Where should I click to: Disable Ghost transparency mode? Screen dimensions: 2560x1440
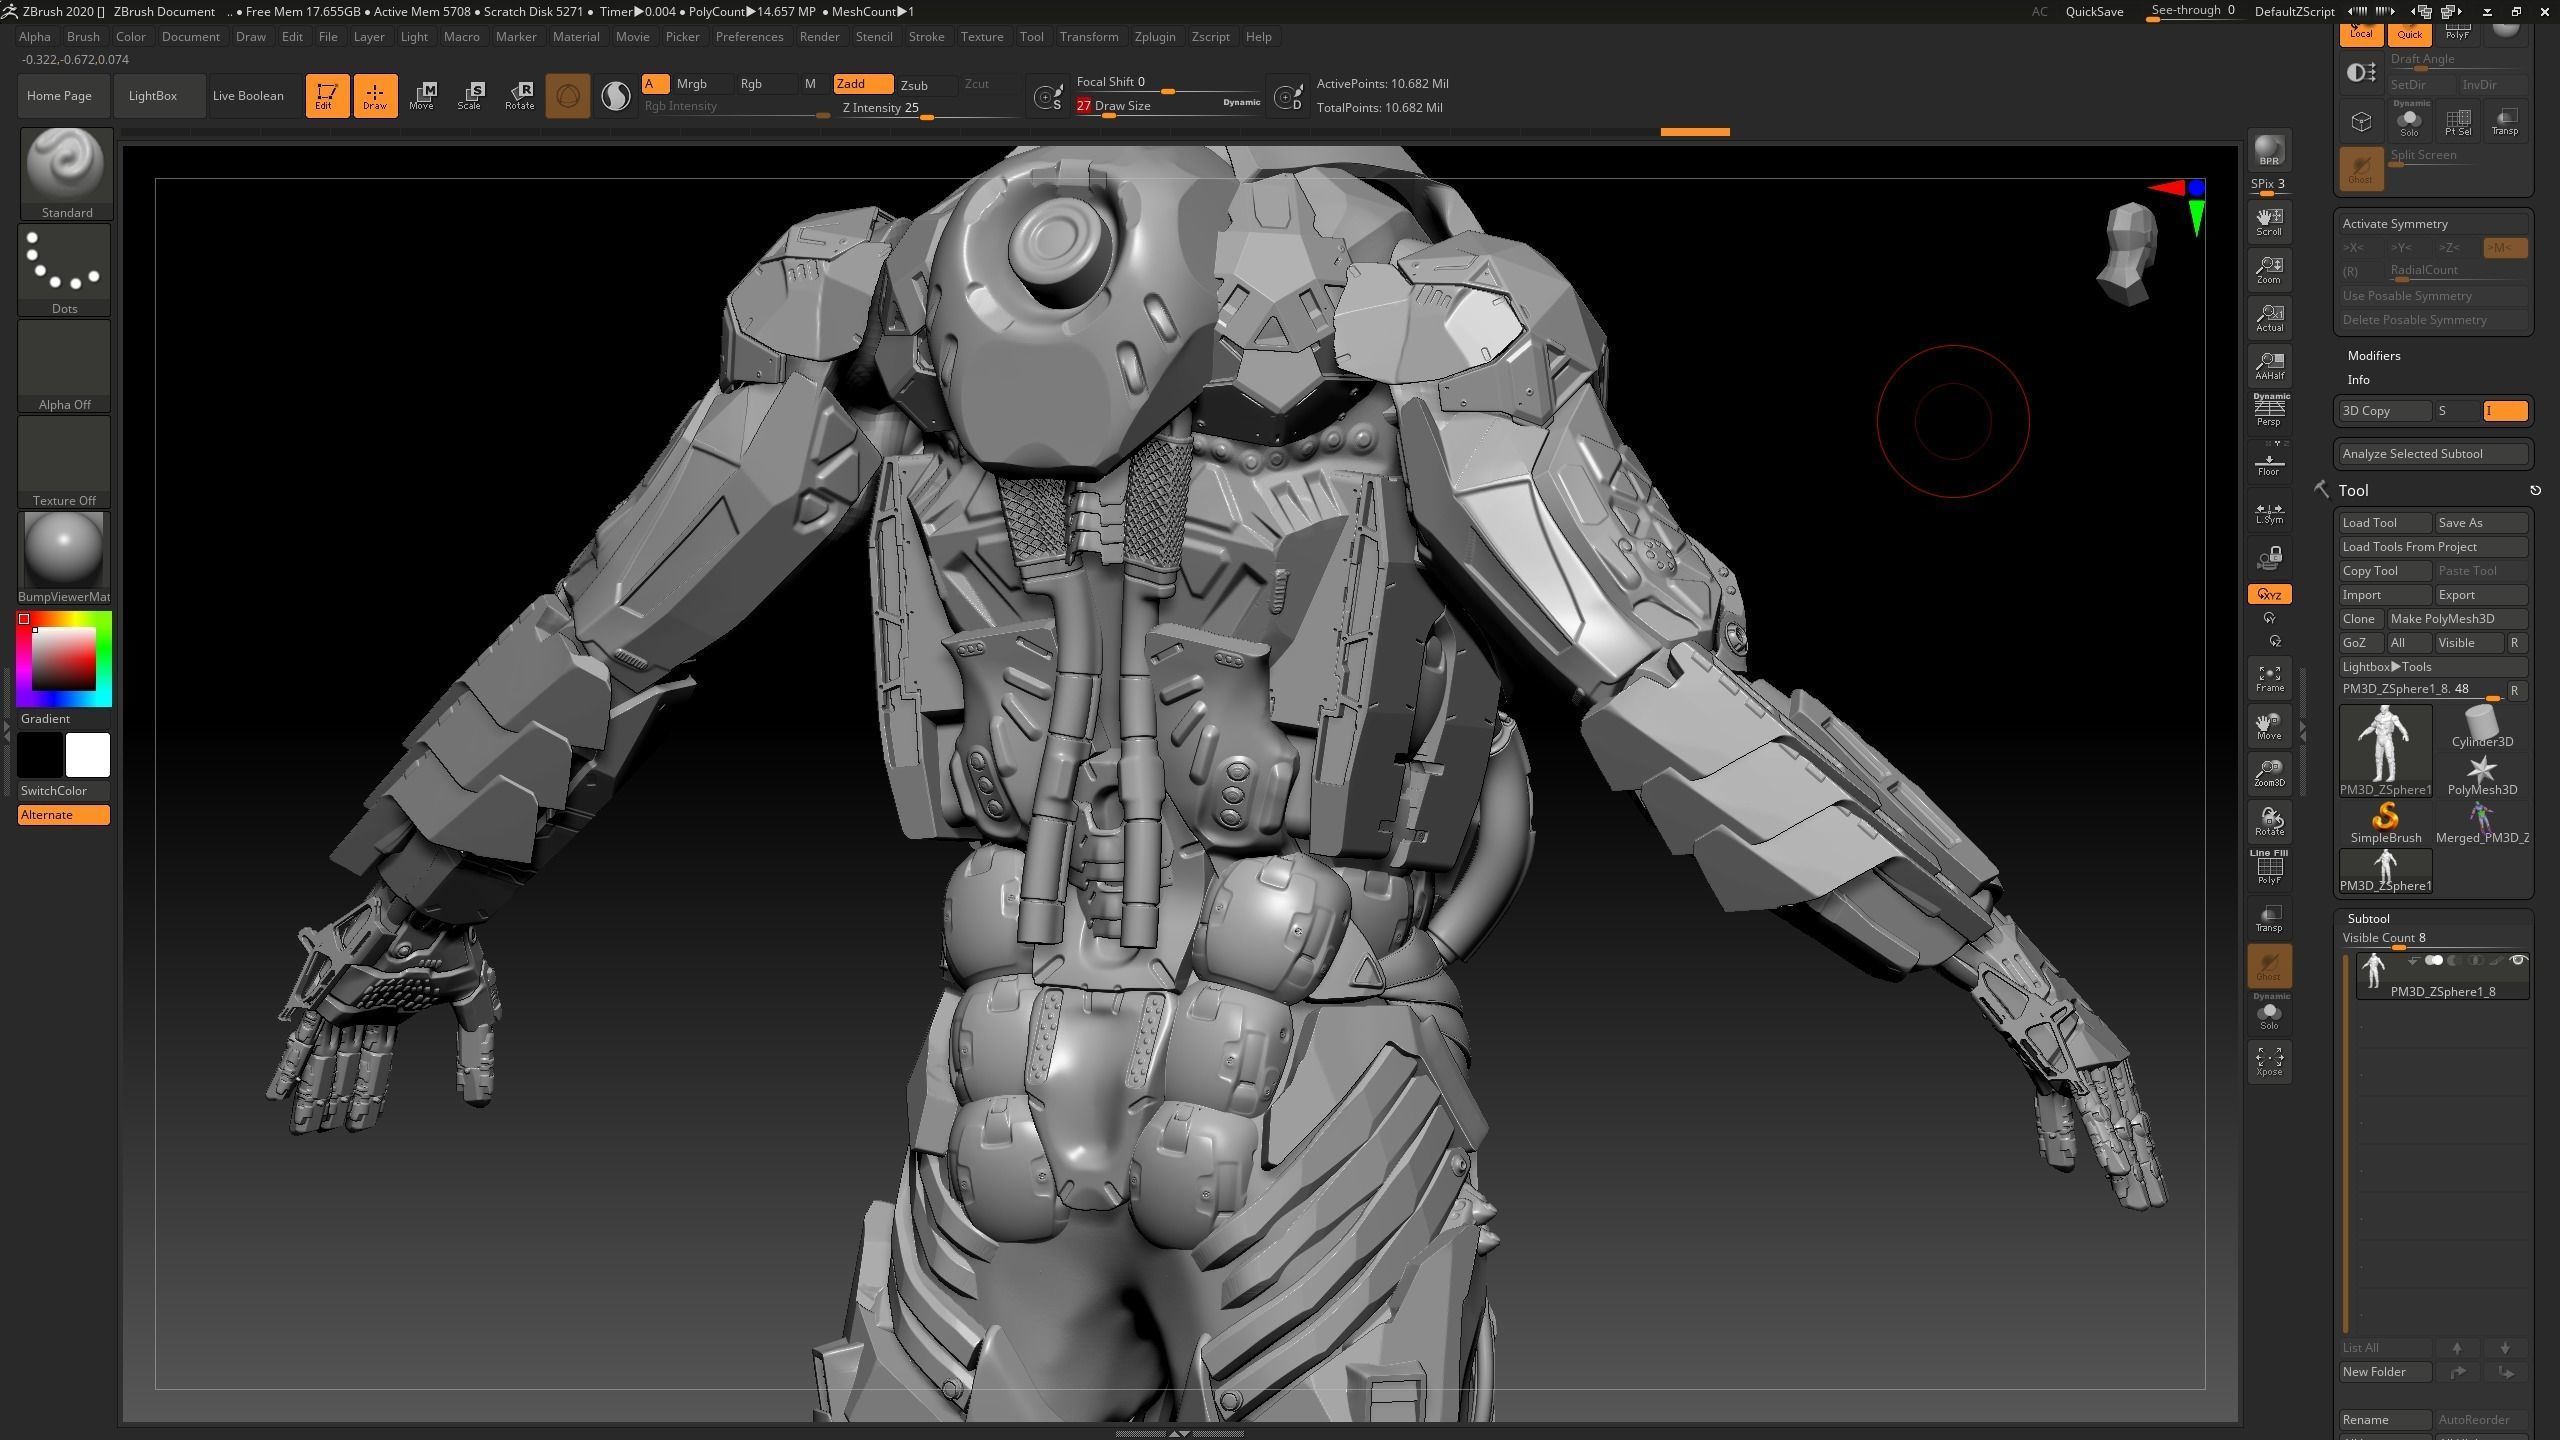(2269, 964)
